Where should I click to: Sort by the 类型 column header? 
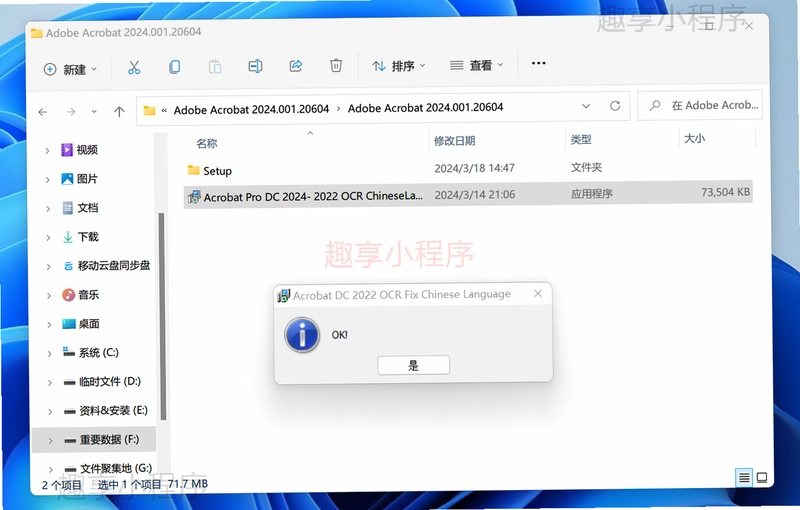(x=581, y=139)
